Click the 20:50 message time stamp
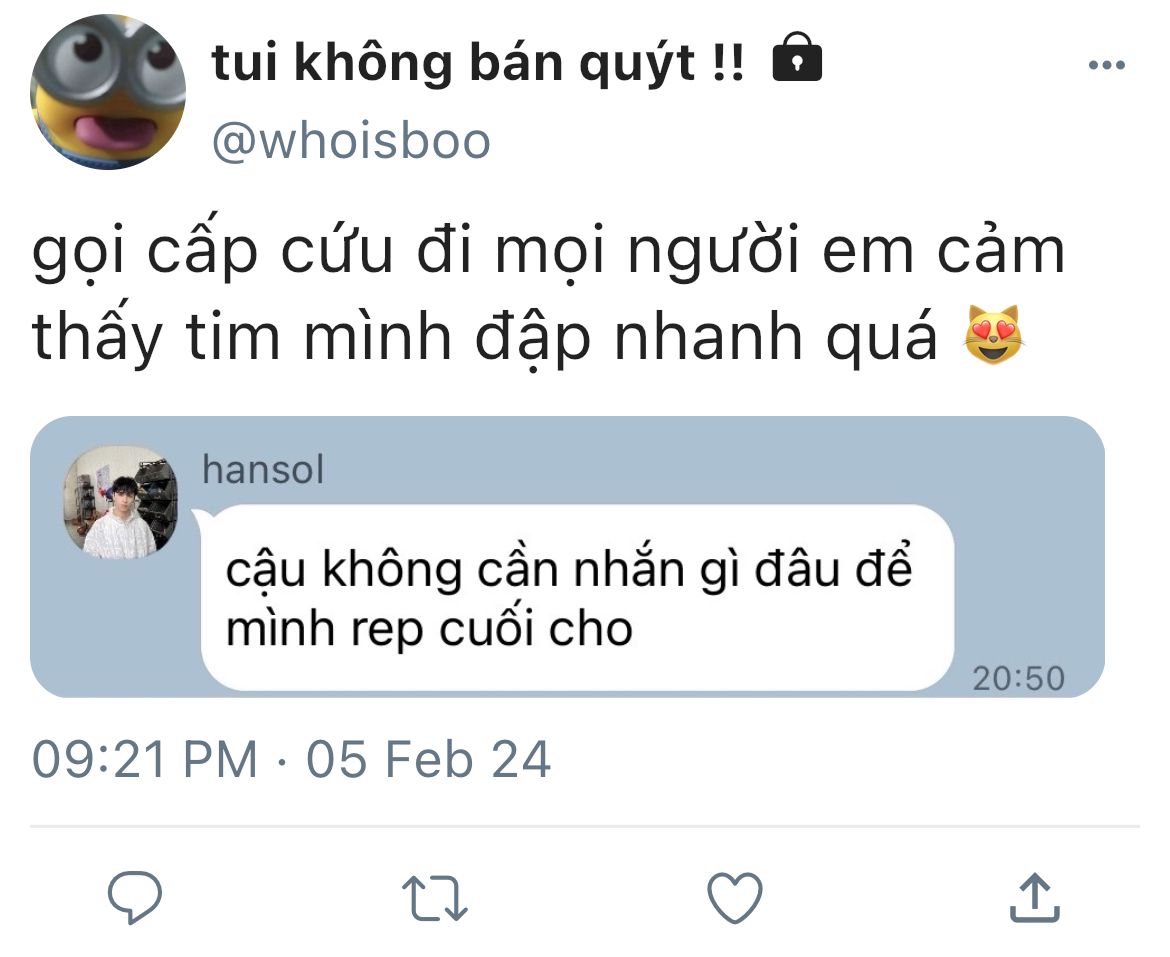Screen dimensions: 1170x957 pyautogui.click(x=1019, y=678)
